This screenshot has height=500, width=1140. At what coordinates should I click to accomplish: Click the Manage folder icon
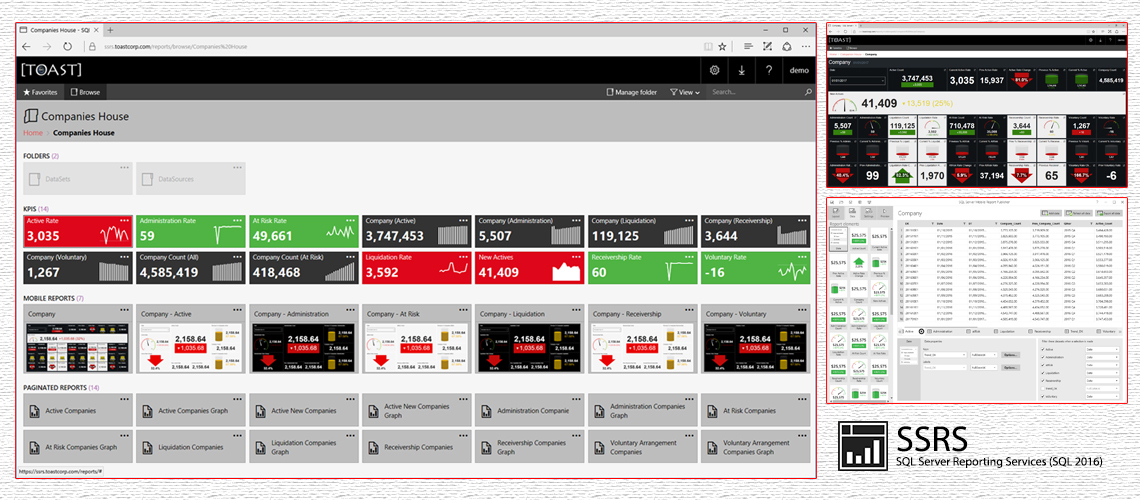click(609, 92)
